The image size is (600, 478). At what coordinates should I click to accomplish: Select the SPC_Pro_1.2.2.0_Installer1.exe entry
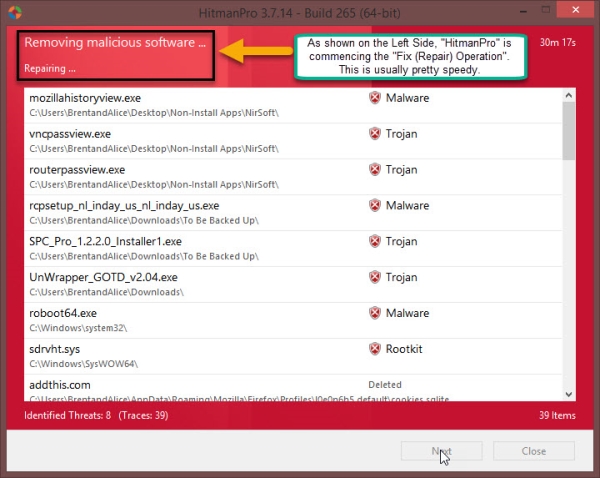point(293,249)
